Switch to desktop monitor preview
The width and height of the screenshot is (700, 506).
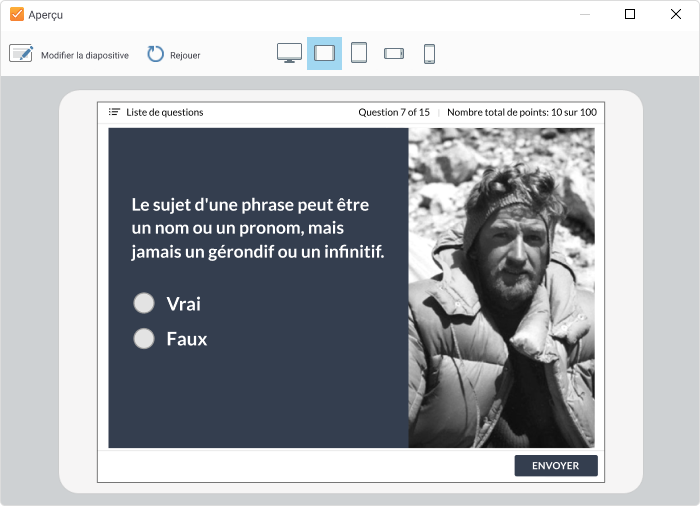(x=289, y=53)
